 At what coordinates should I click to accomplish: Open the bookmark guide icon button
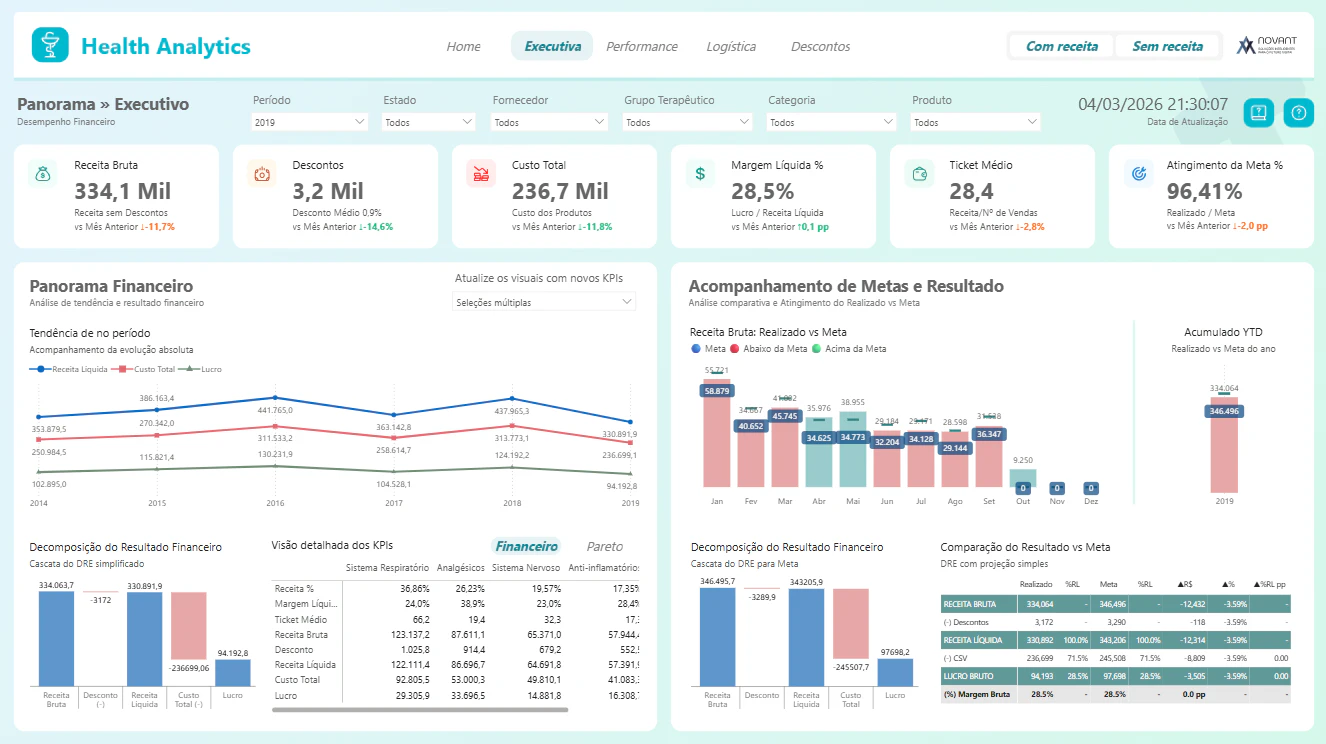pos(1258,113)
